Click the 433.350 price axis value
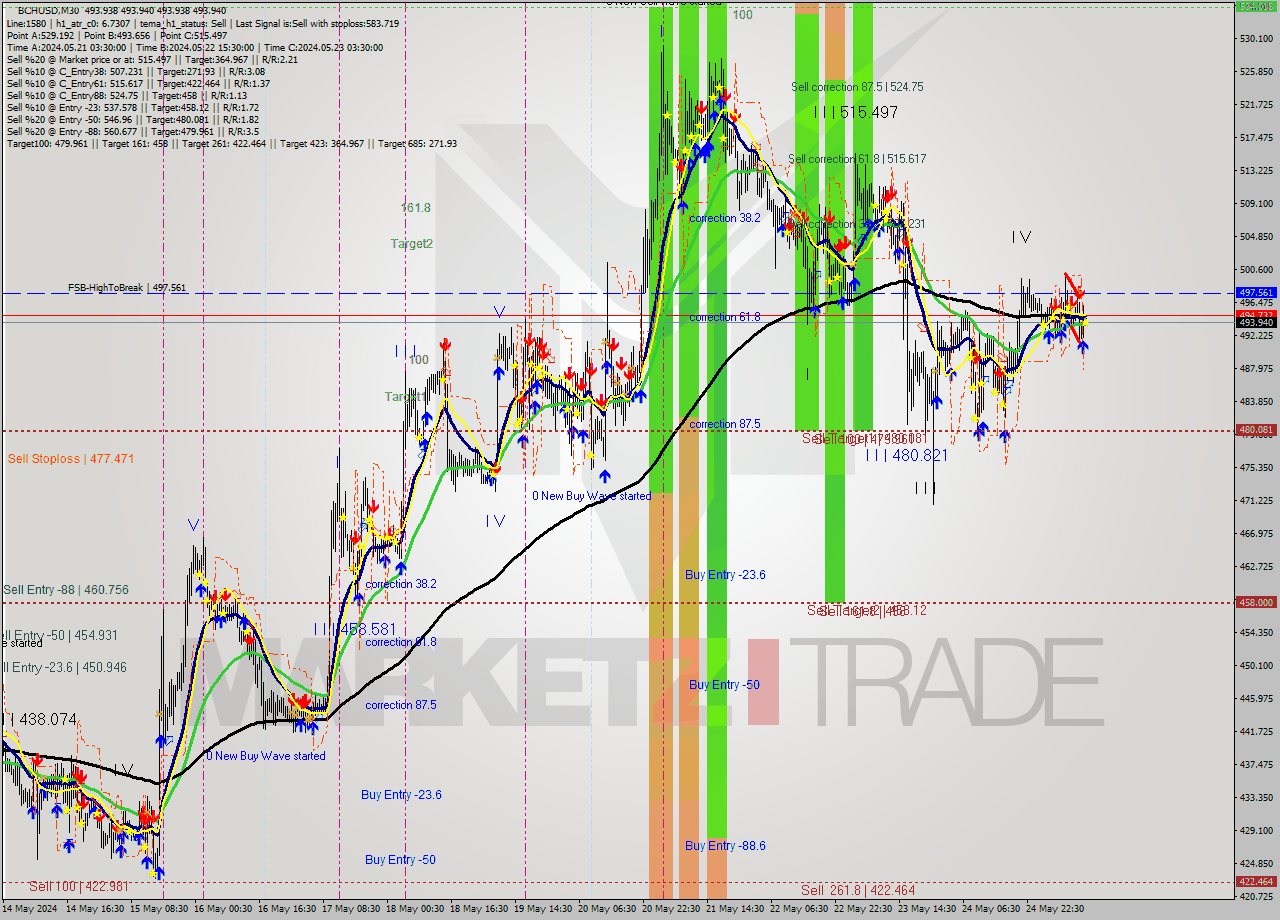1280x920 pixels. pos(1256,797)
